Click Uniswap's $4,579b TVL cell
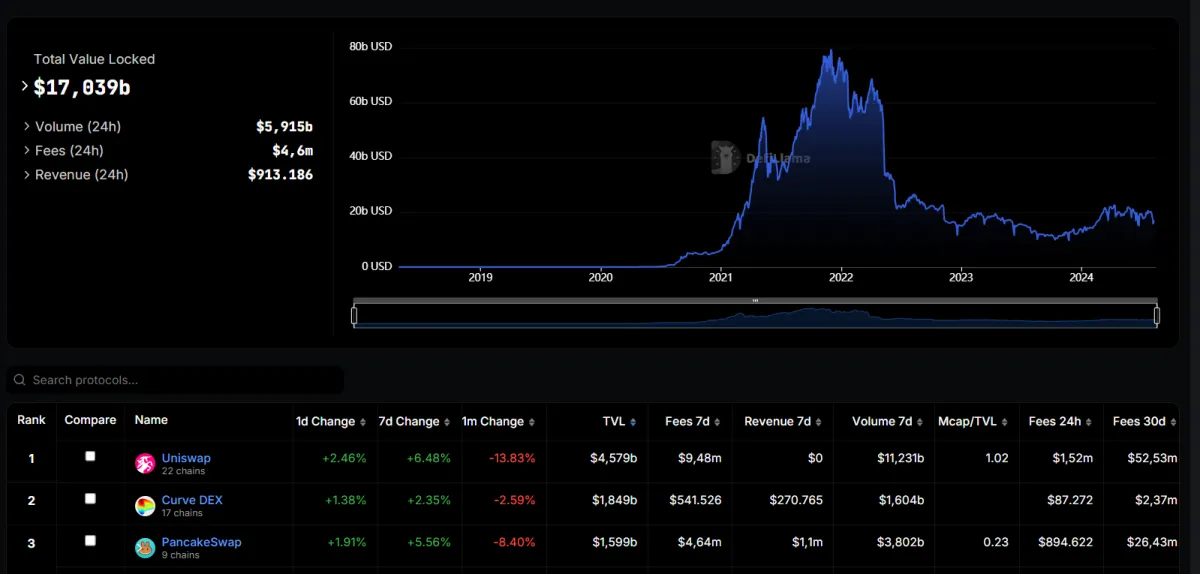This screenshot has width=1200, height=574. [x=613, y=458]
